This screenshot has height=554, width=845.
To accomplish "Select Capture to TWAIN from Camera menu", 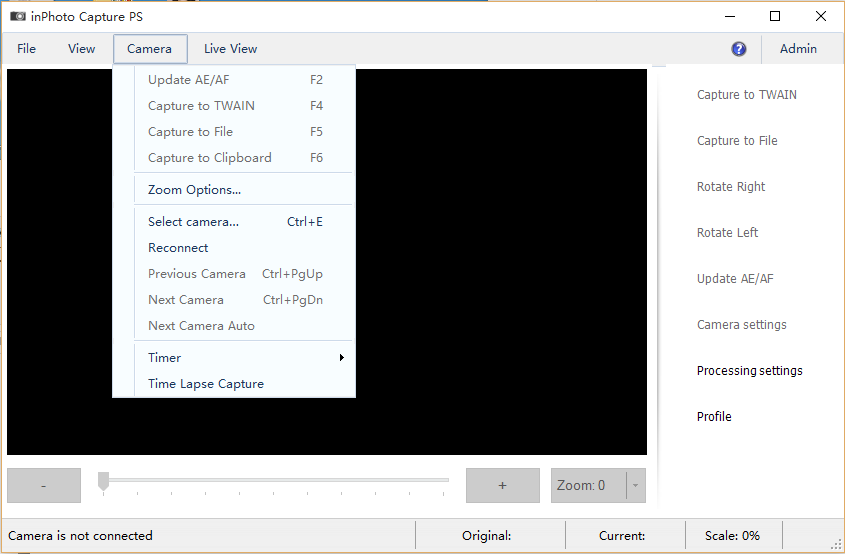I will coord(234,106).
